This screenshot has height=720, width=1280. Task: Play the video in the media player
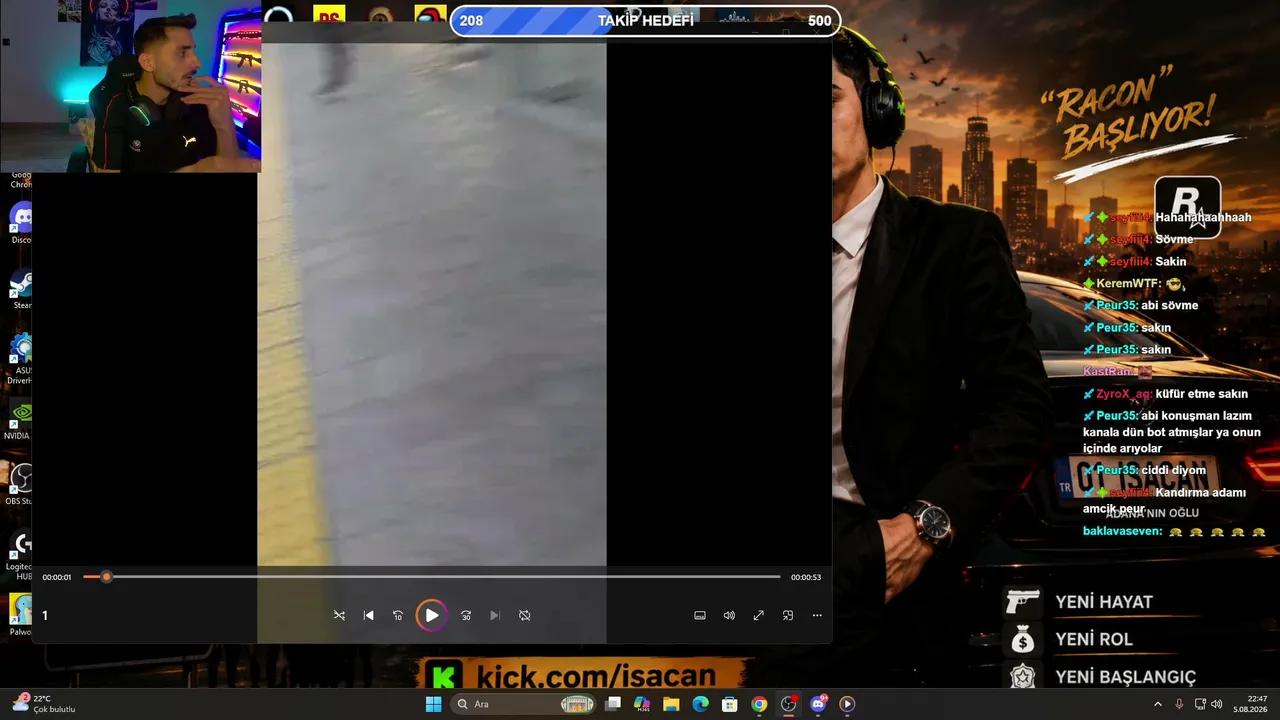(431, 615)
